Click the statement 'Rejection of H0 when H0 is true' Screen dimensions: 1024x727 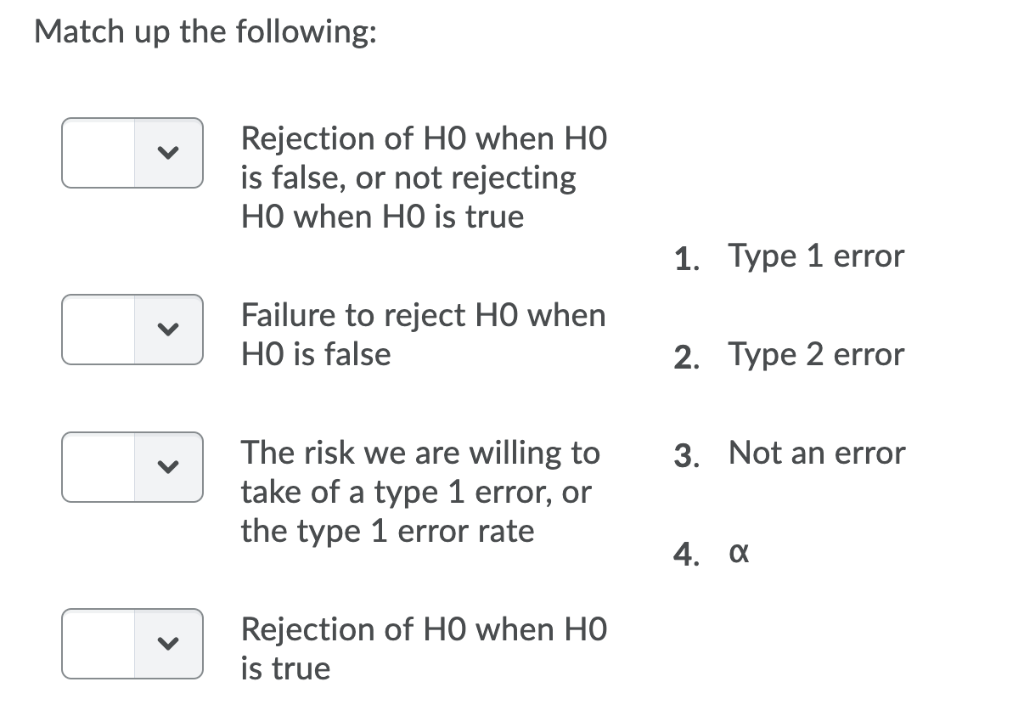[423, 648]
